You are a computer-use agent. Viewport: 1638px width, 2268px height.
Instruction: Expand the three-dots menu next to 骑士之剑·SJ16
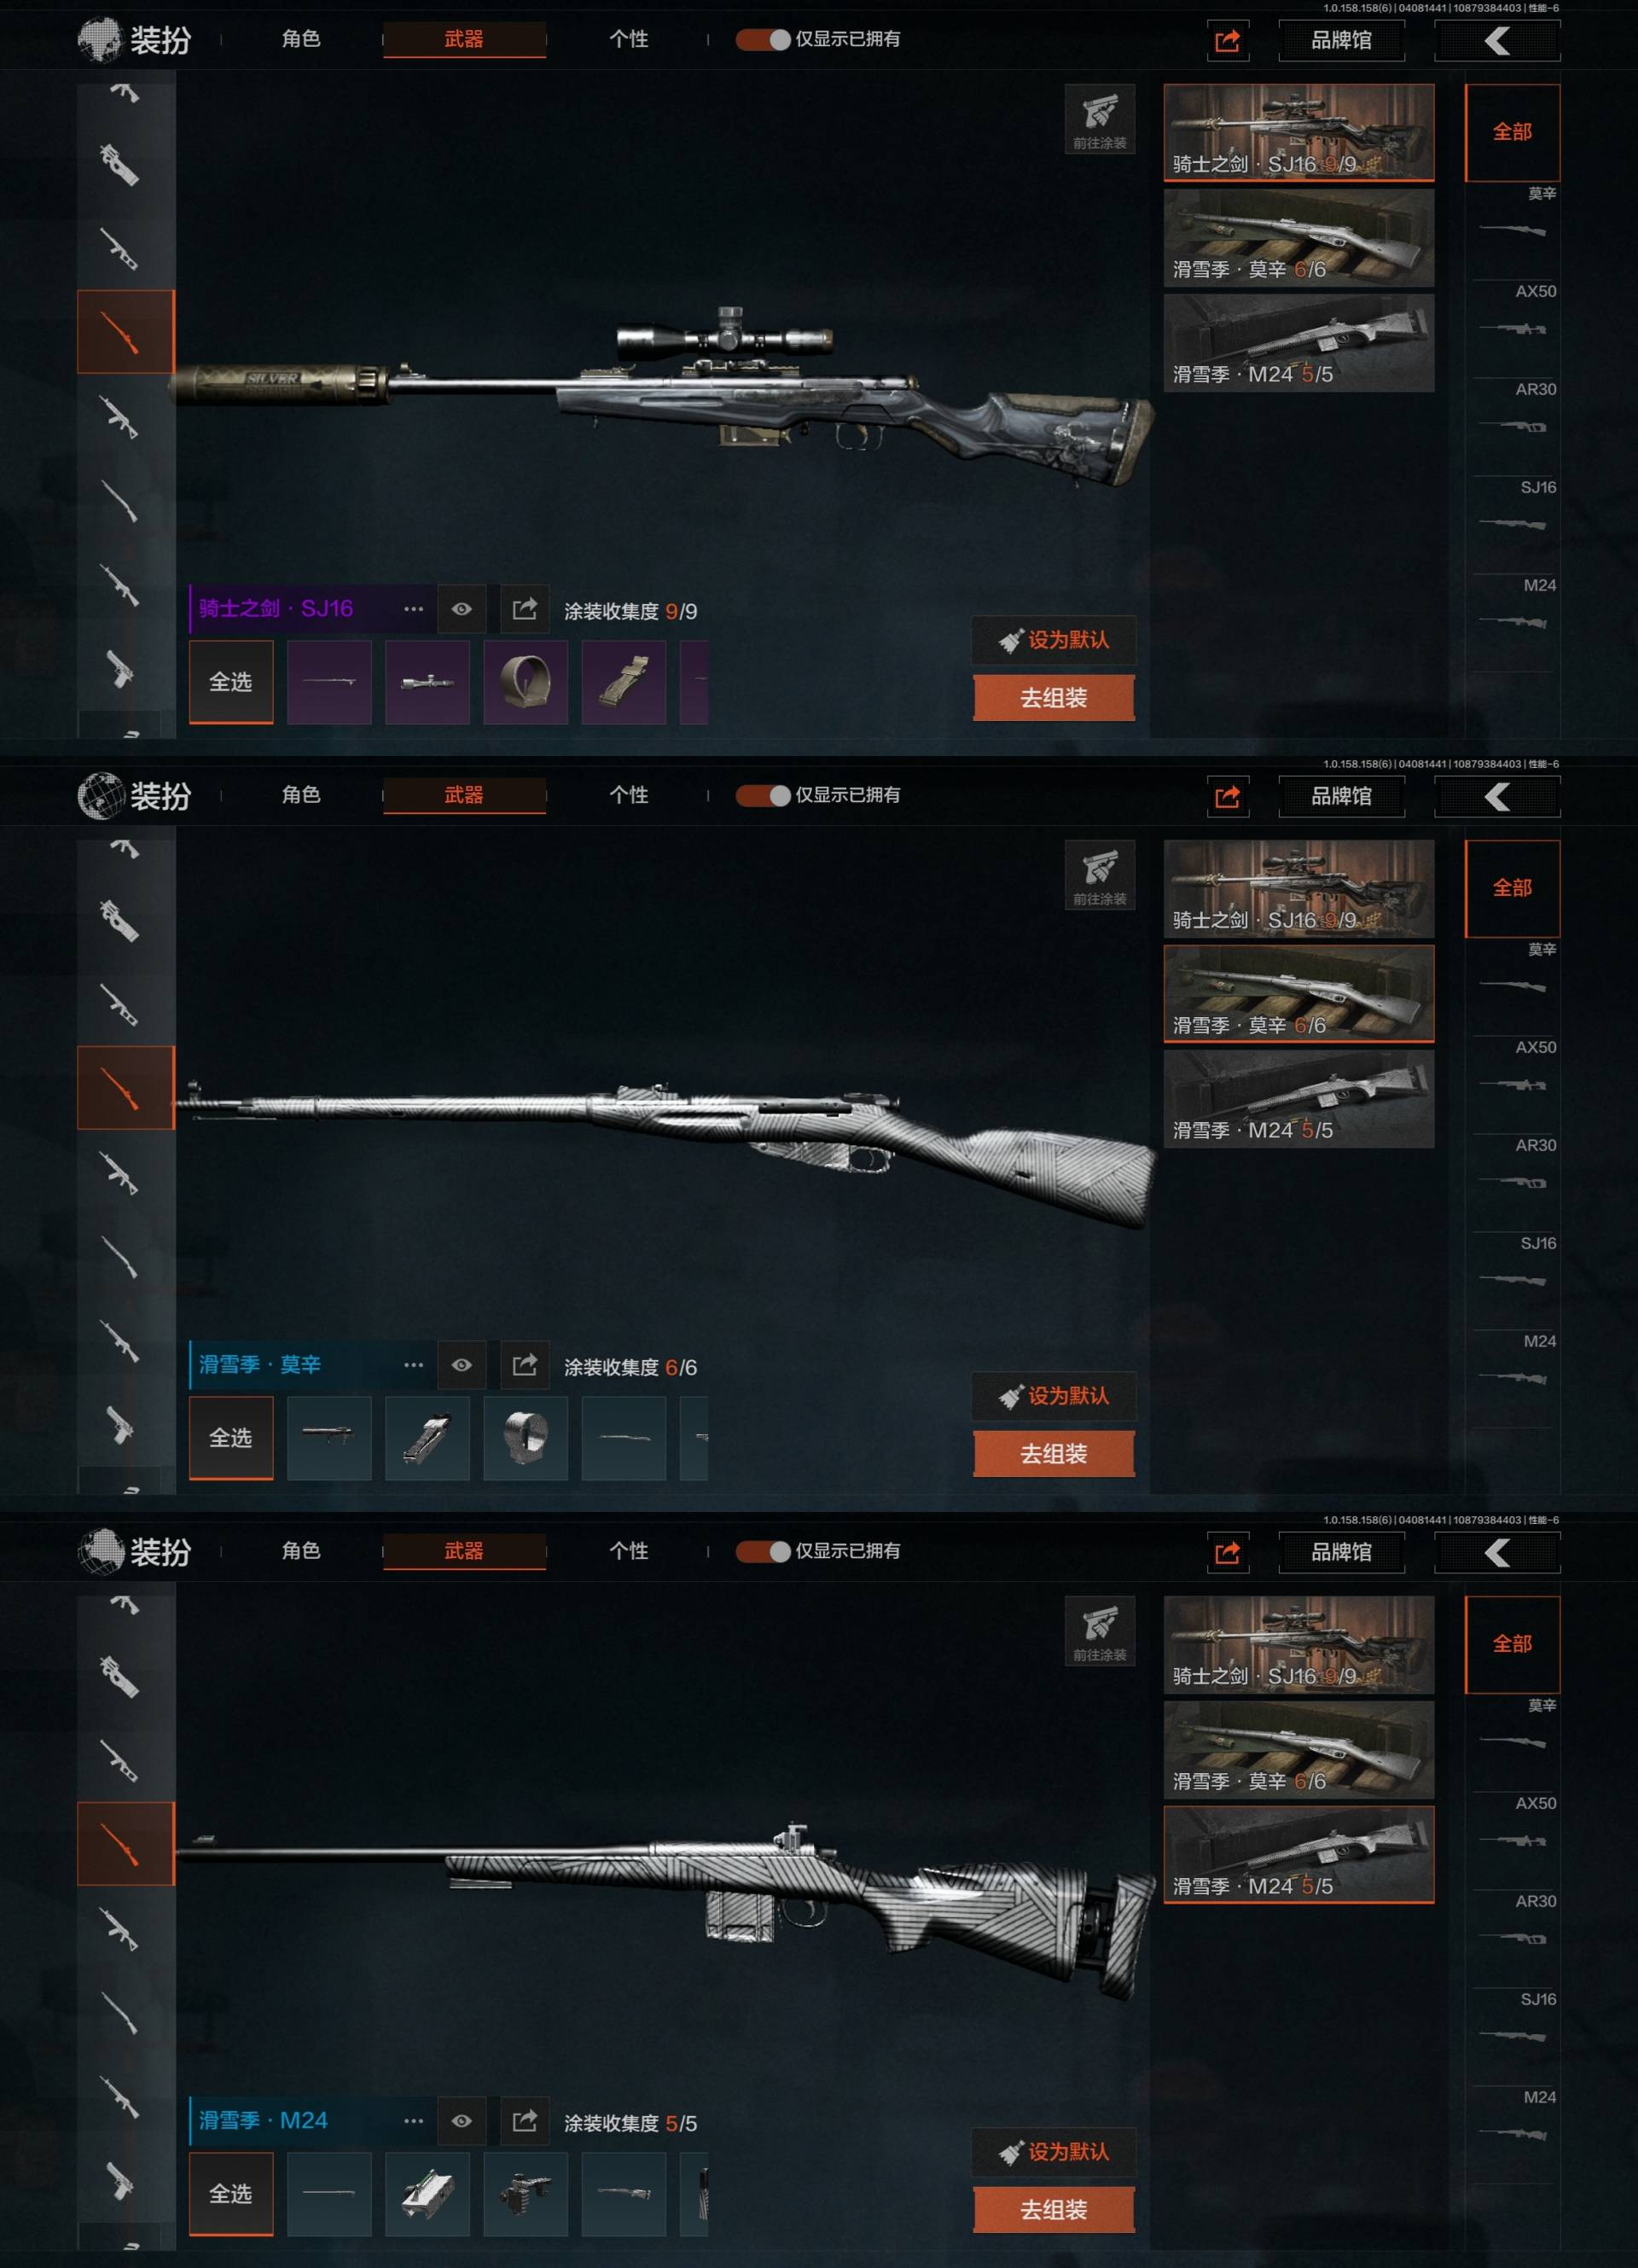coord(413,609)
